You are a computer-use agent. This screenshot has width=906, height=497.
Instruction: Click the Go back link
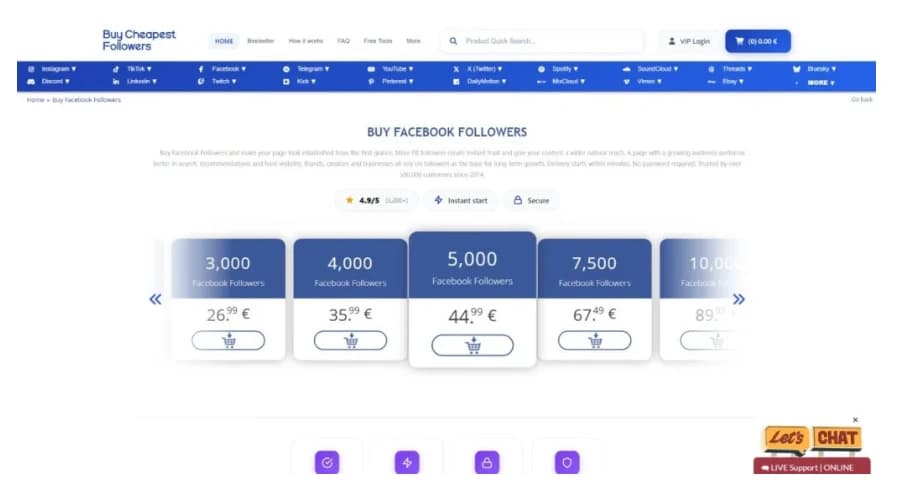(862, 100)
